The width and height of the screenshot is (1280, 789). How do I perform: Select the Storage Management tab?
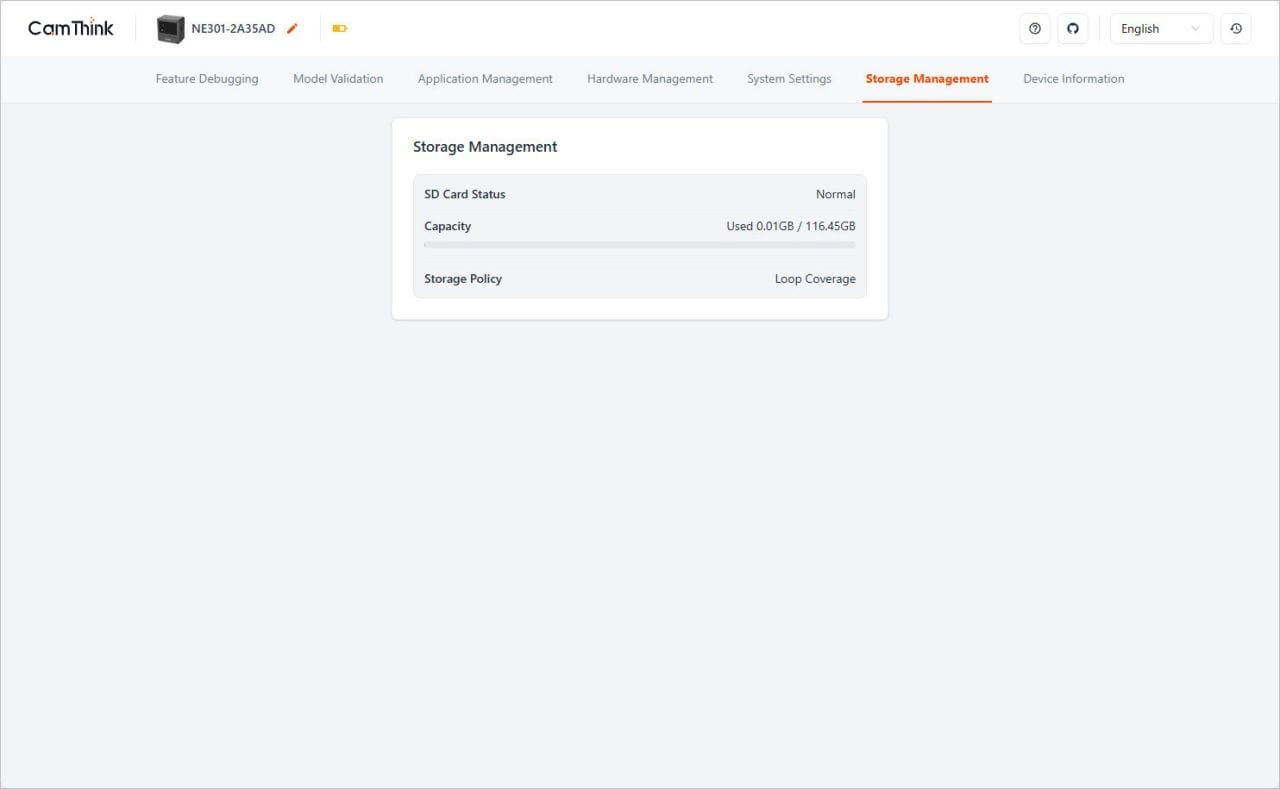coord(927,79)
